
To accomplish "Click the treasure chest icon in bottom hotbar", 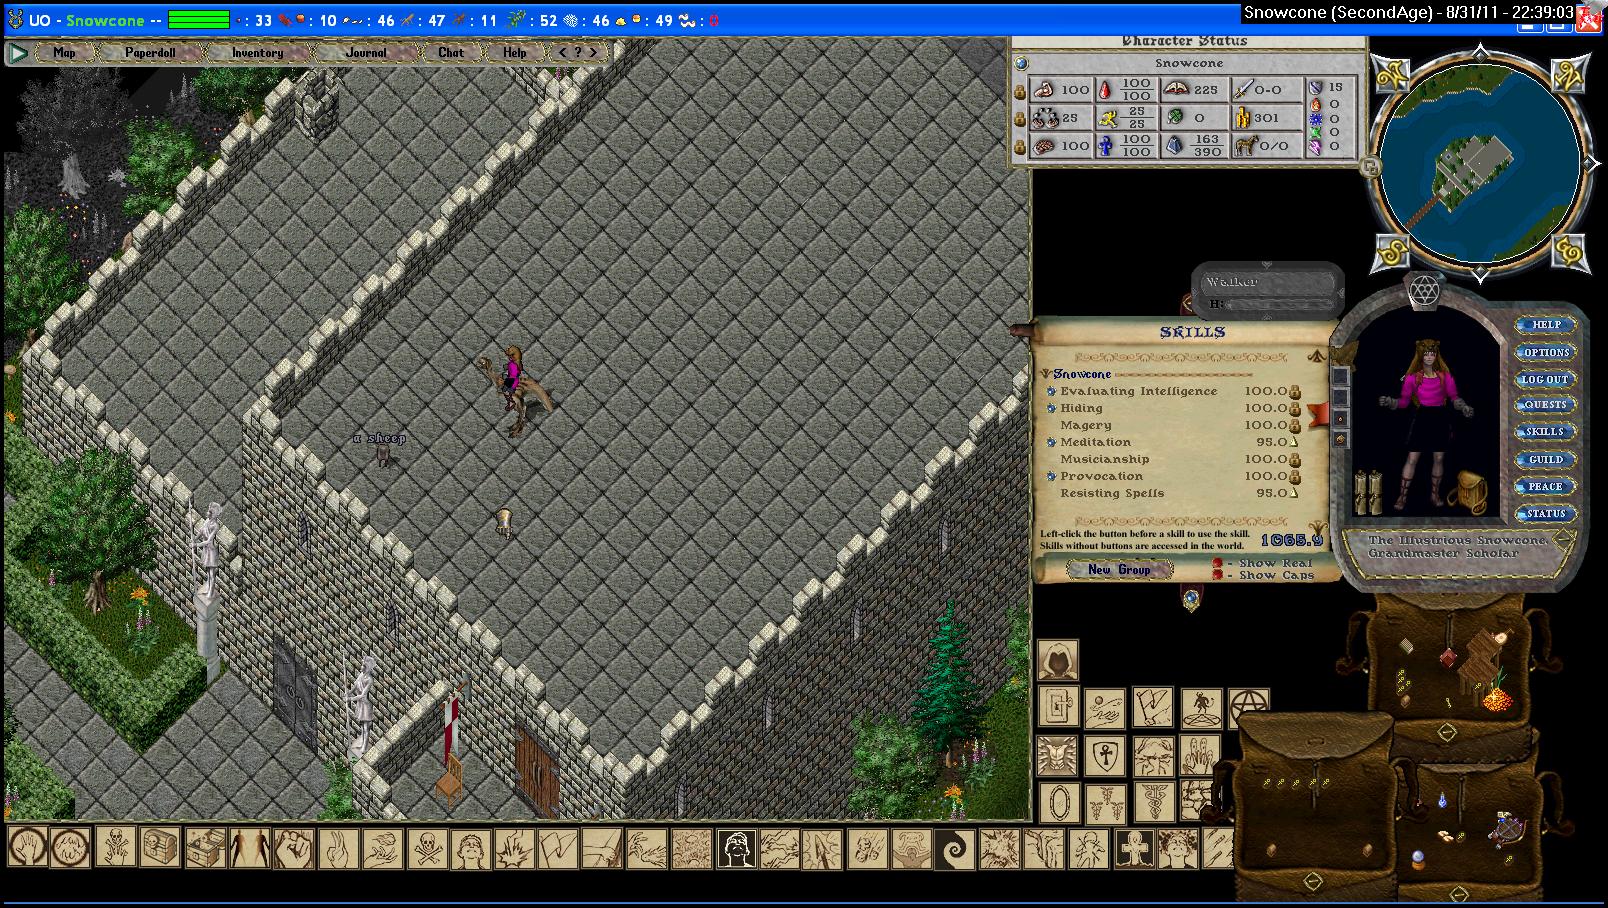I will (x=160, y=848).
